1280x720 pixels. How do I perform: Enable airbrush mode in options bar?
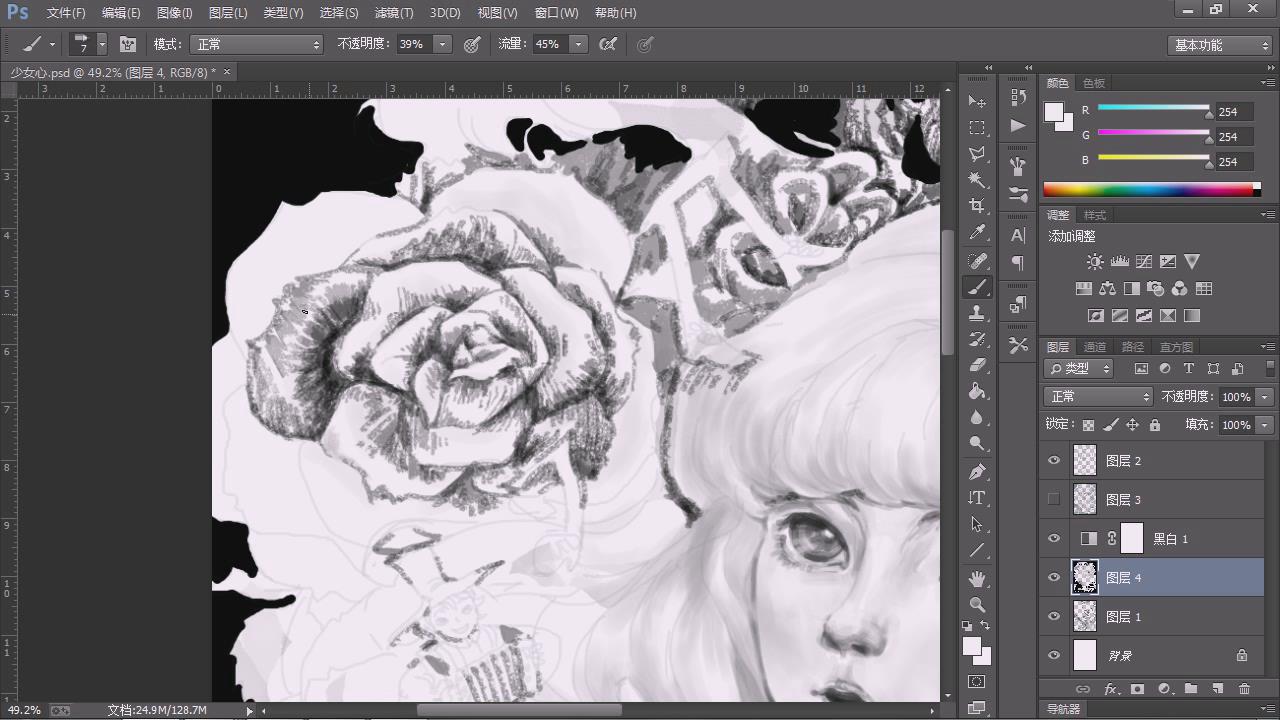tap(607, 44)
